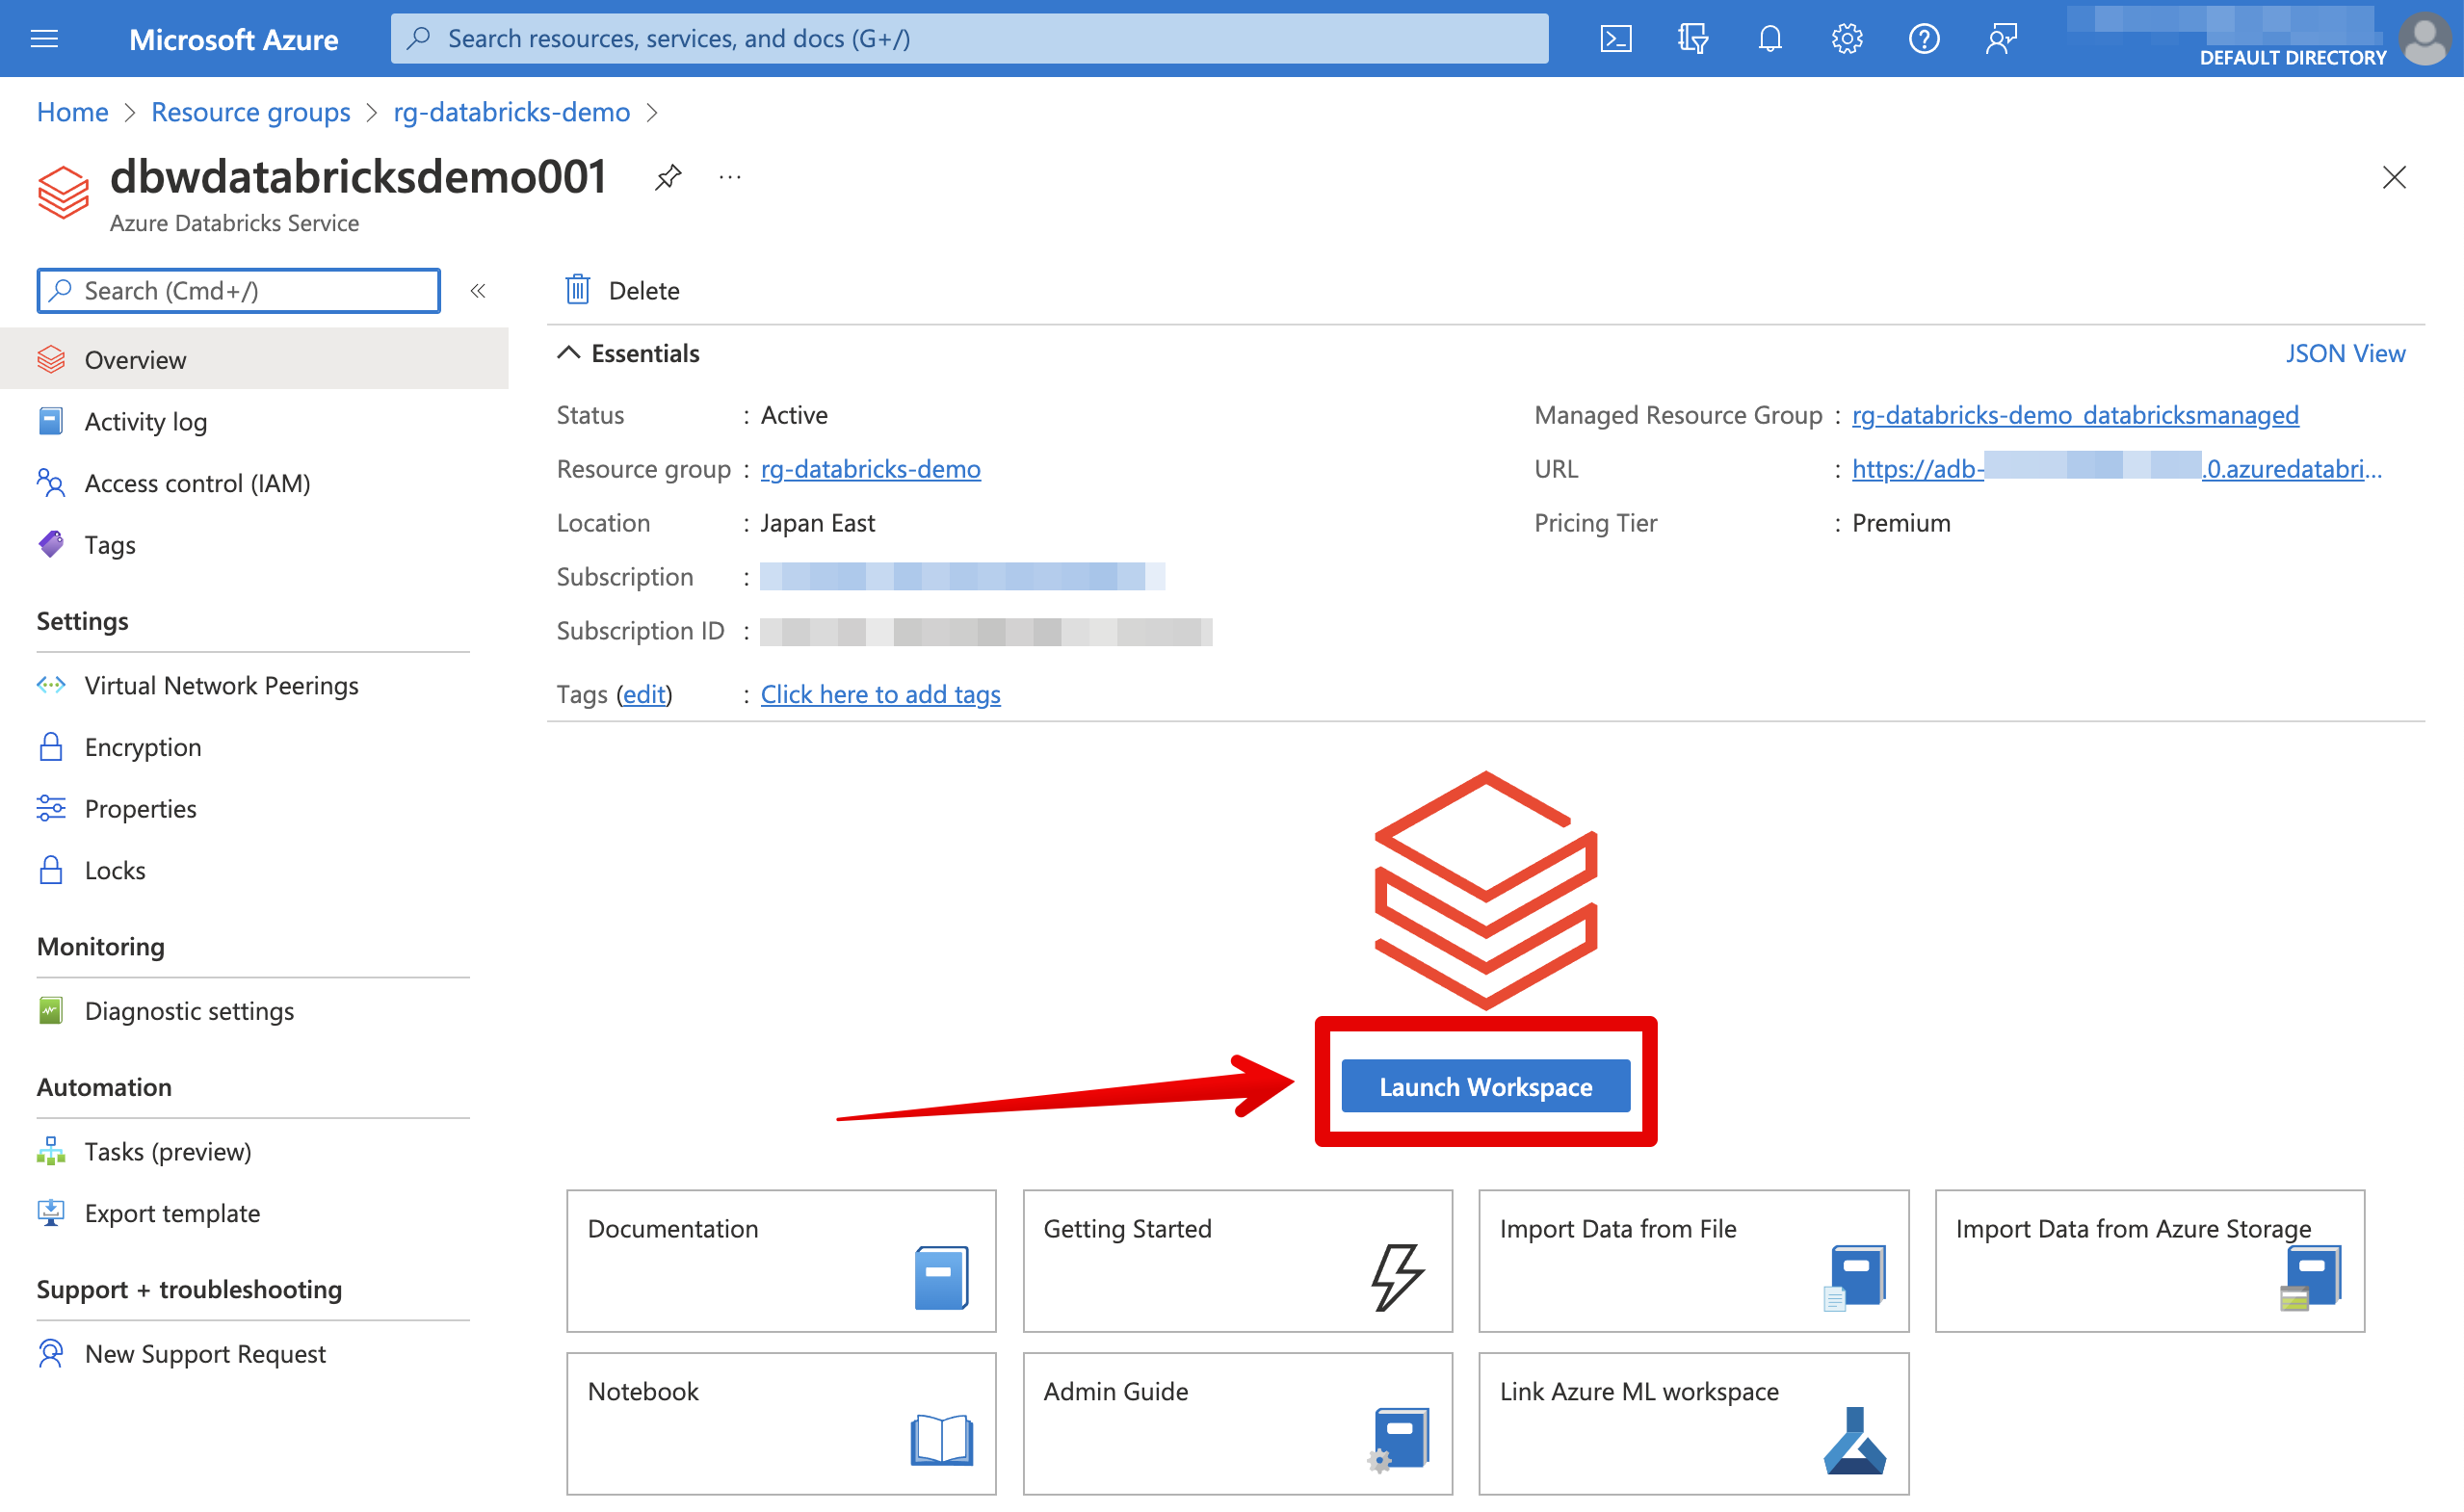The width and height of the screenshot is (2464, 1512).
Task: Collapse the Essentials section
Action: click(x=569, y=352)
